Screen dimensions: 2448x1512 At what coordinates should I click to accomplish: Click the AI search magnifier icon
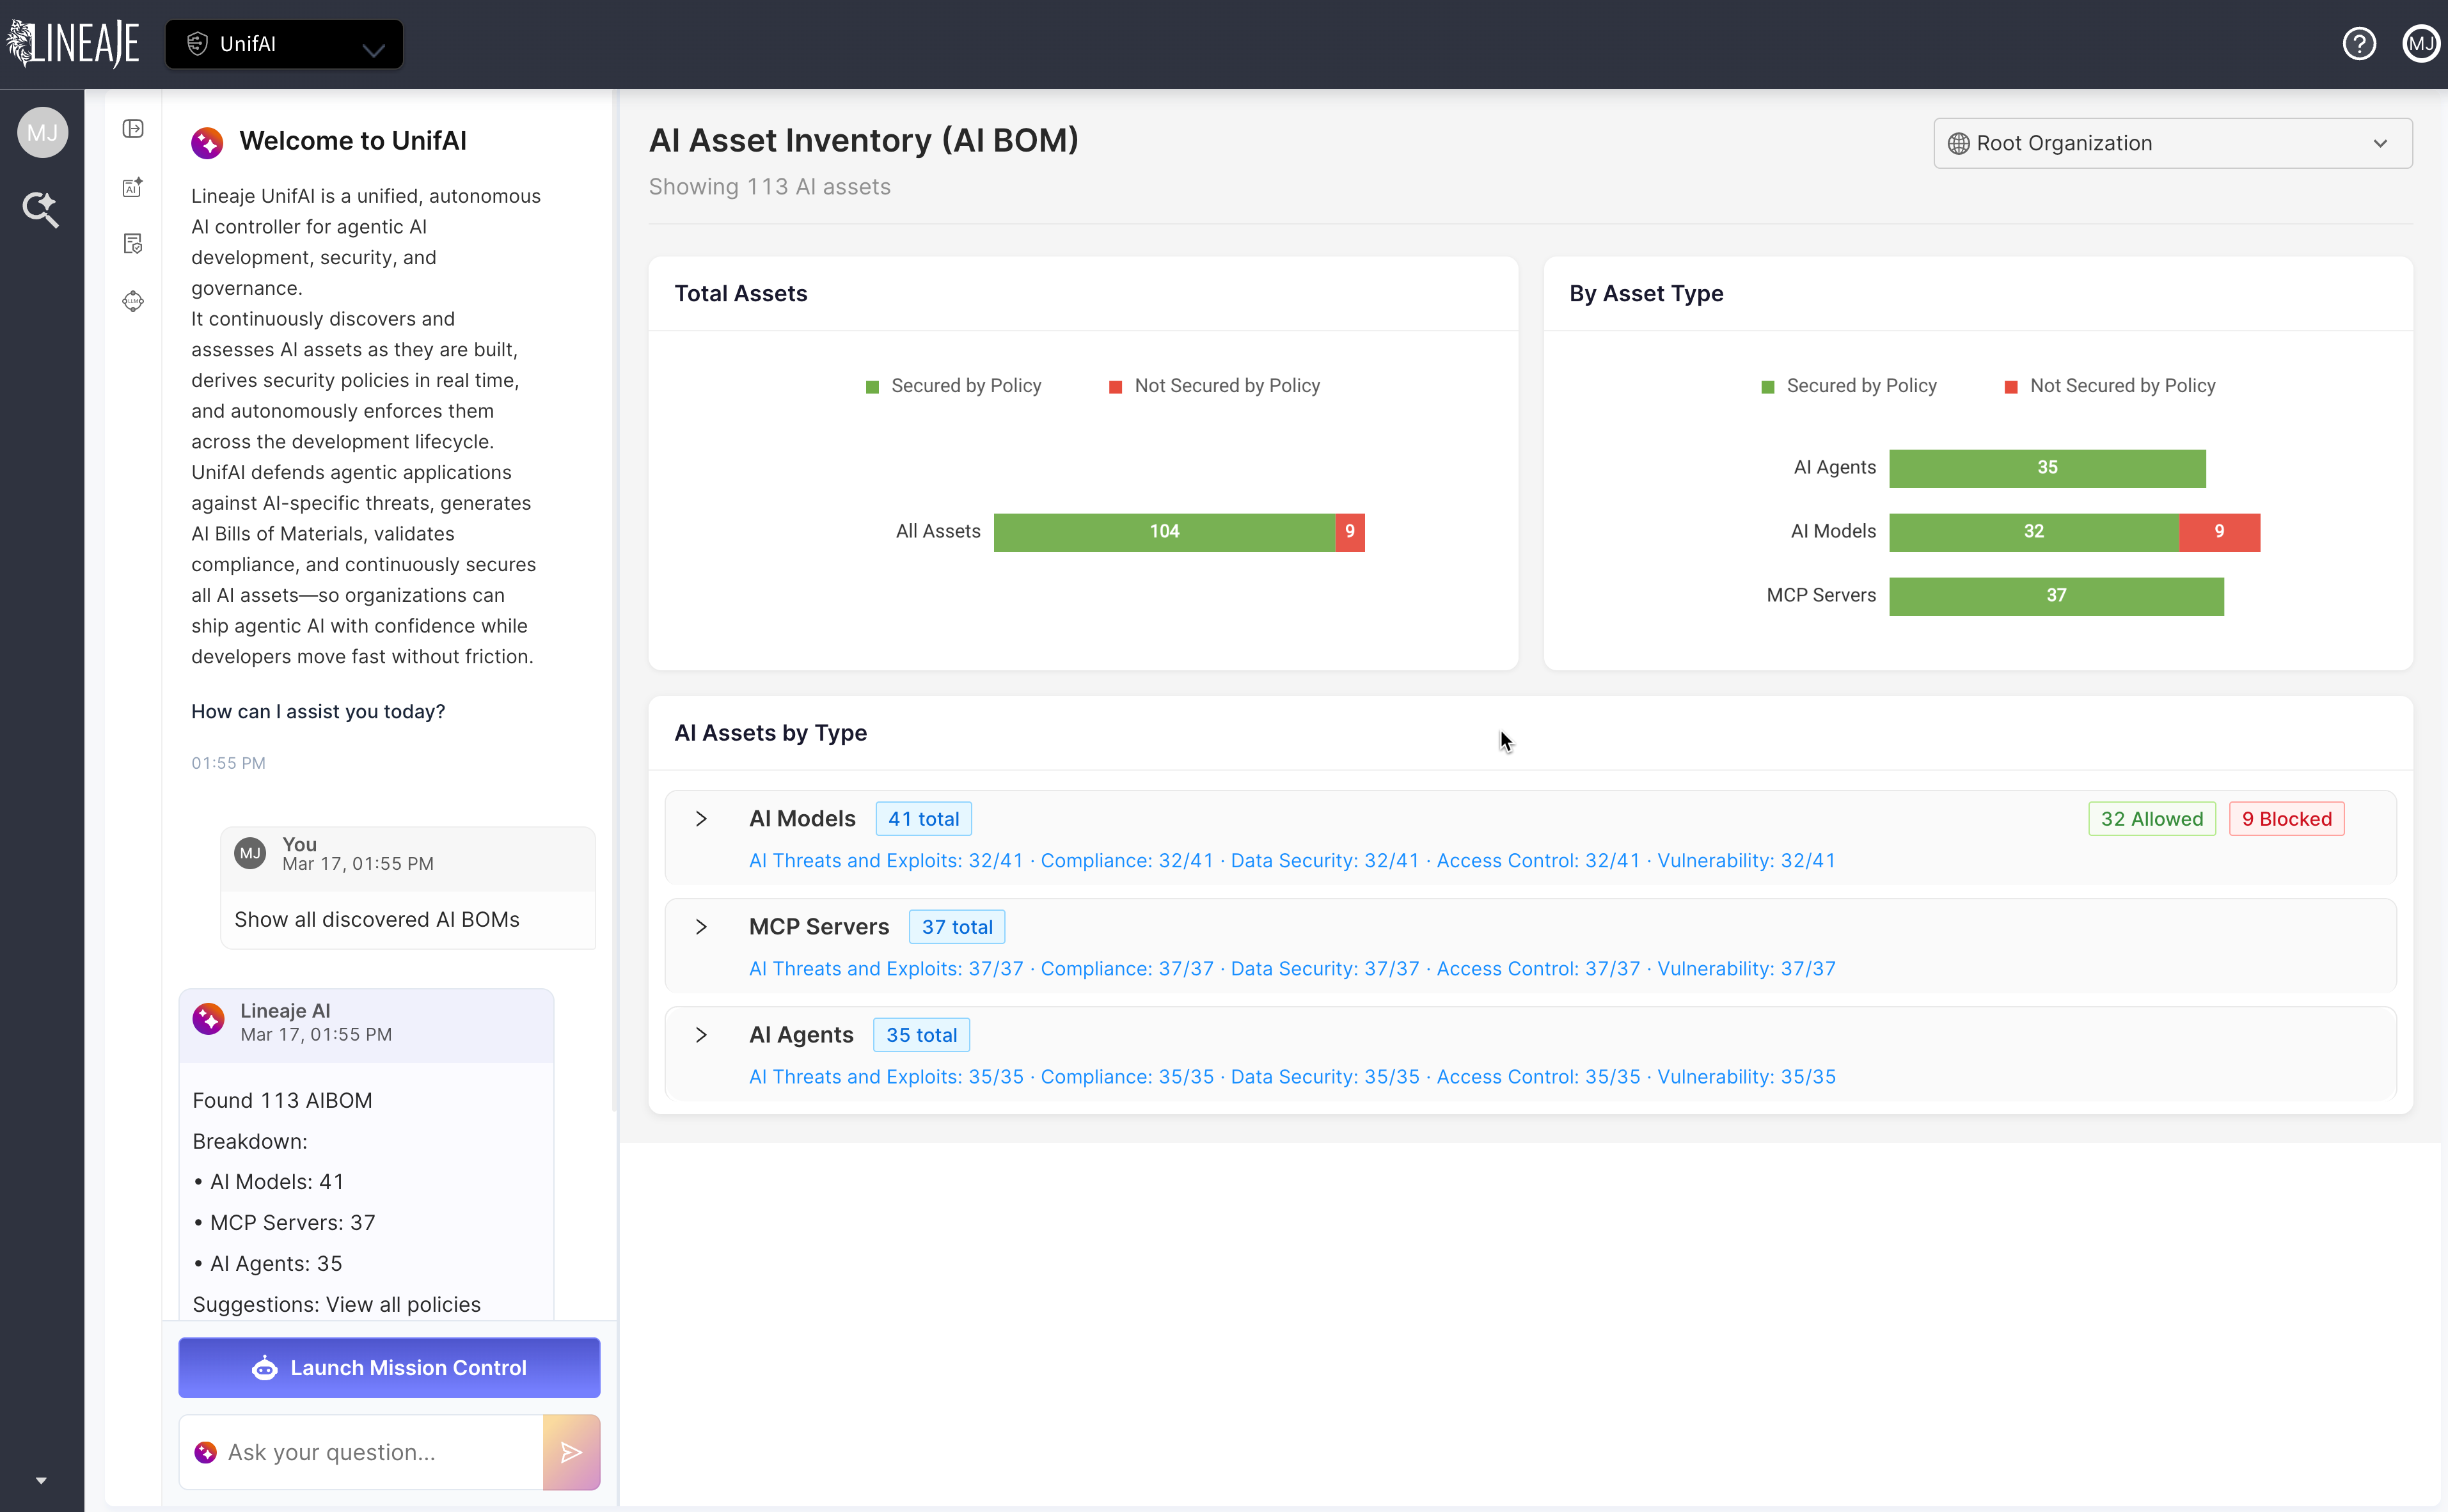point(41,209)
